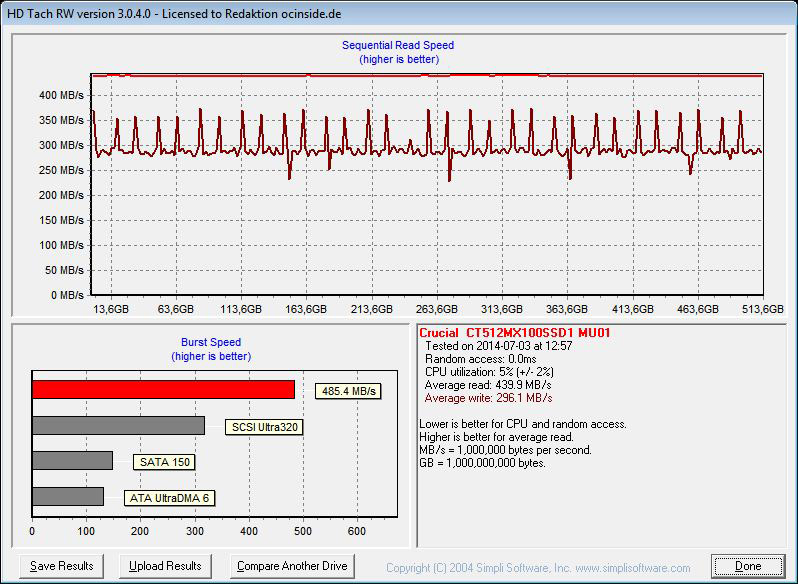Image resolution: width=798 pixels, height=584 pixels.
Task: Click the Tested on 2014-07-03 line
Action: click(x=498, y=346)
